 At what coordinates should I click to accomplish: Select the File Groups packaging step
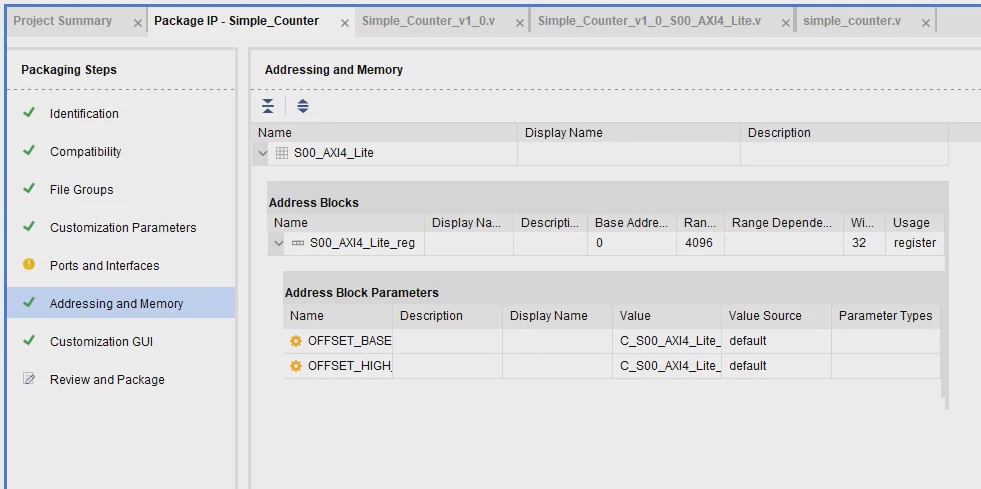81,189
